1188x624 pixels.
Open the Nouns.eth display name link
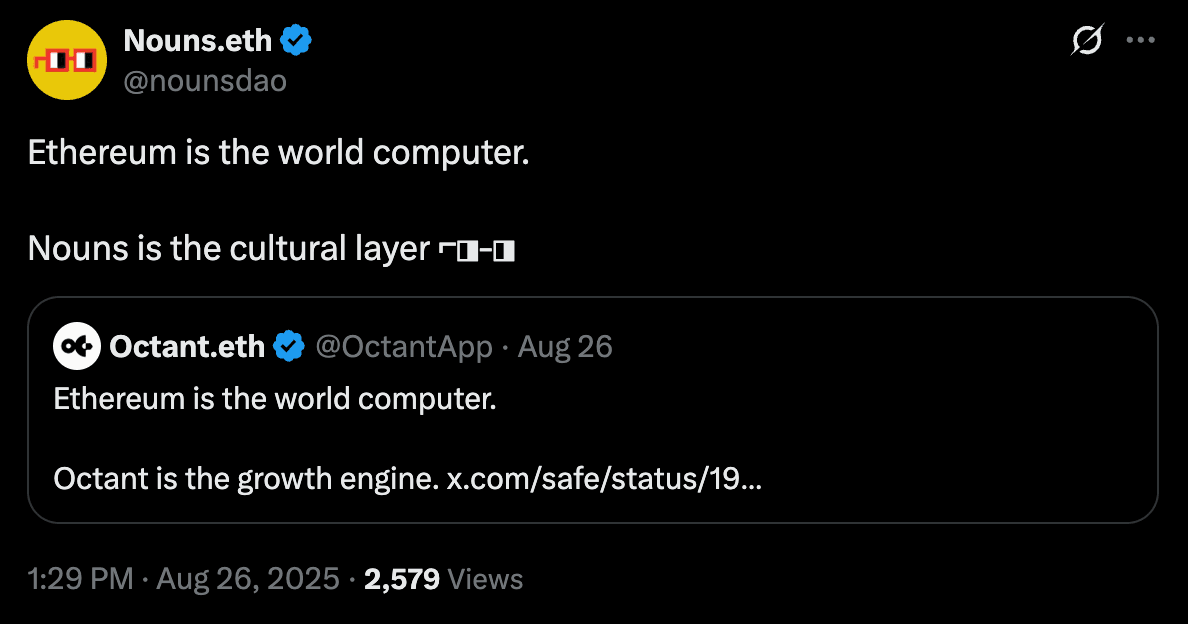coord(198,41)
